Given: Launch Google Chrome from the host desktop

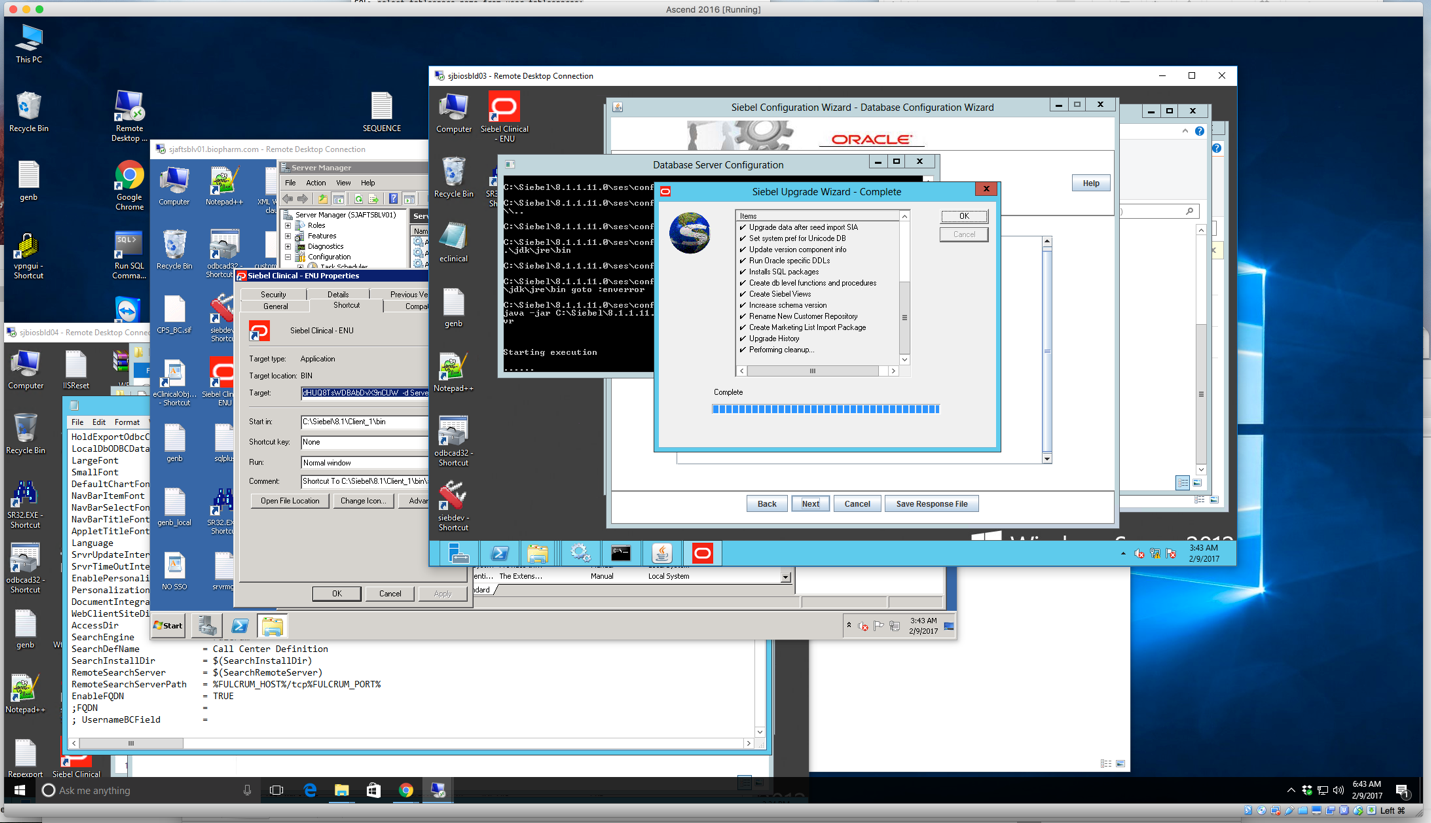Looking at the screenshot, I should click(x=129, y=185).
